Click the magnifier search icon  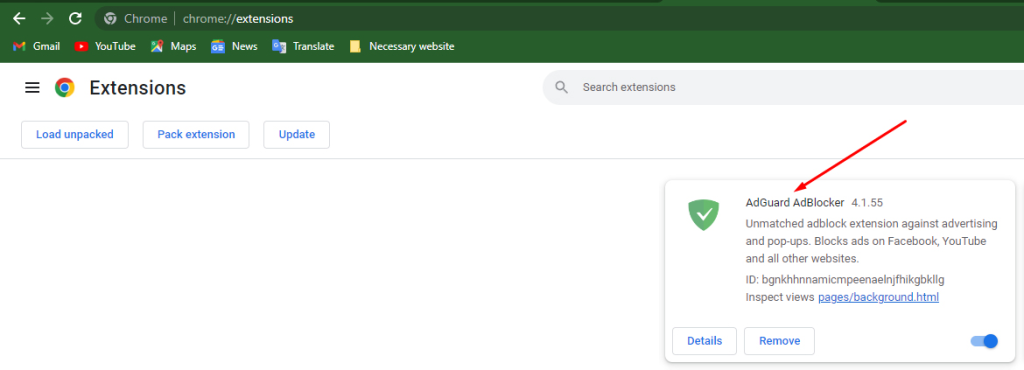pos(561,87)
